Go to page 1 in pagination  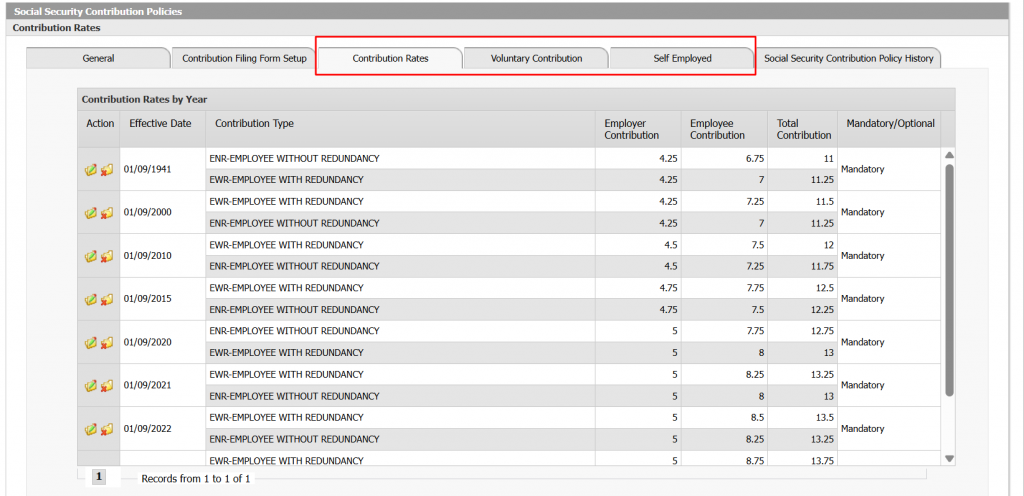99,477
